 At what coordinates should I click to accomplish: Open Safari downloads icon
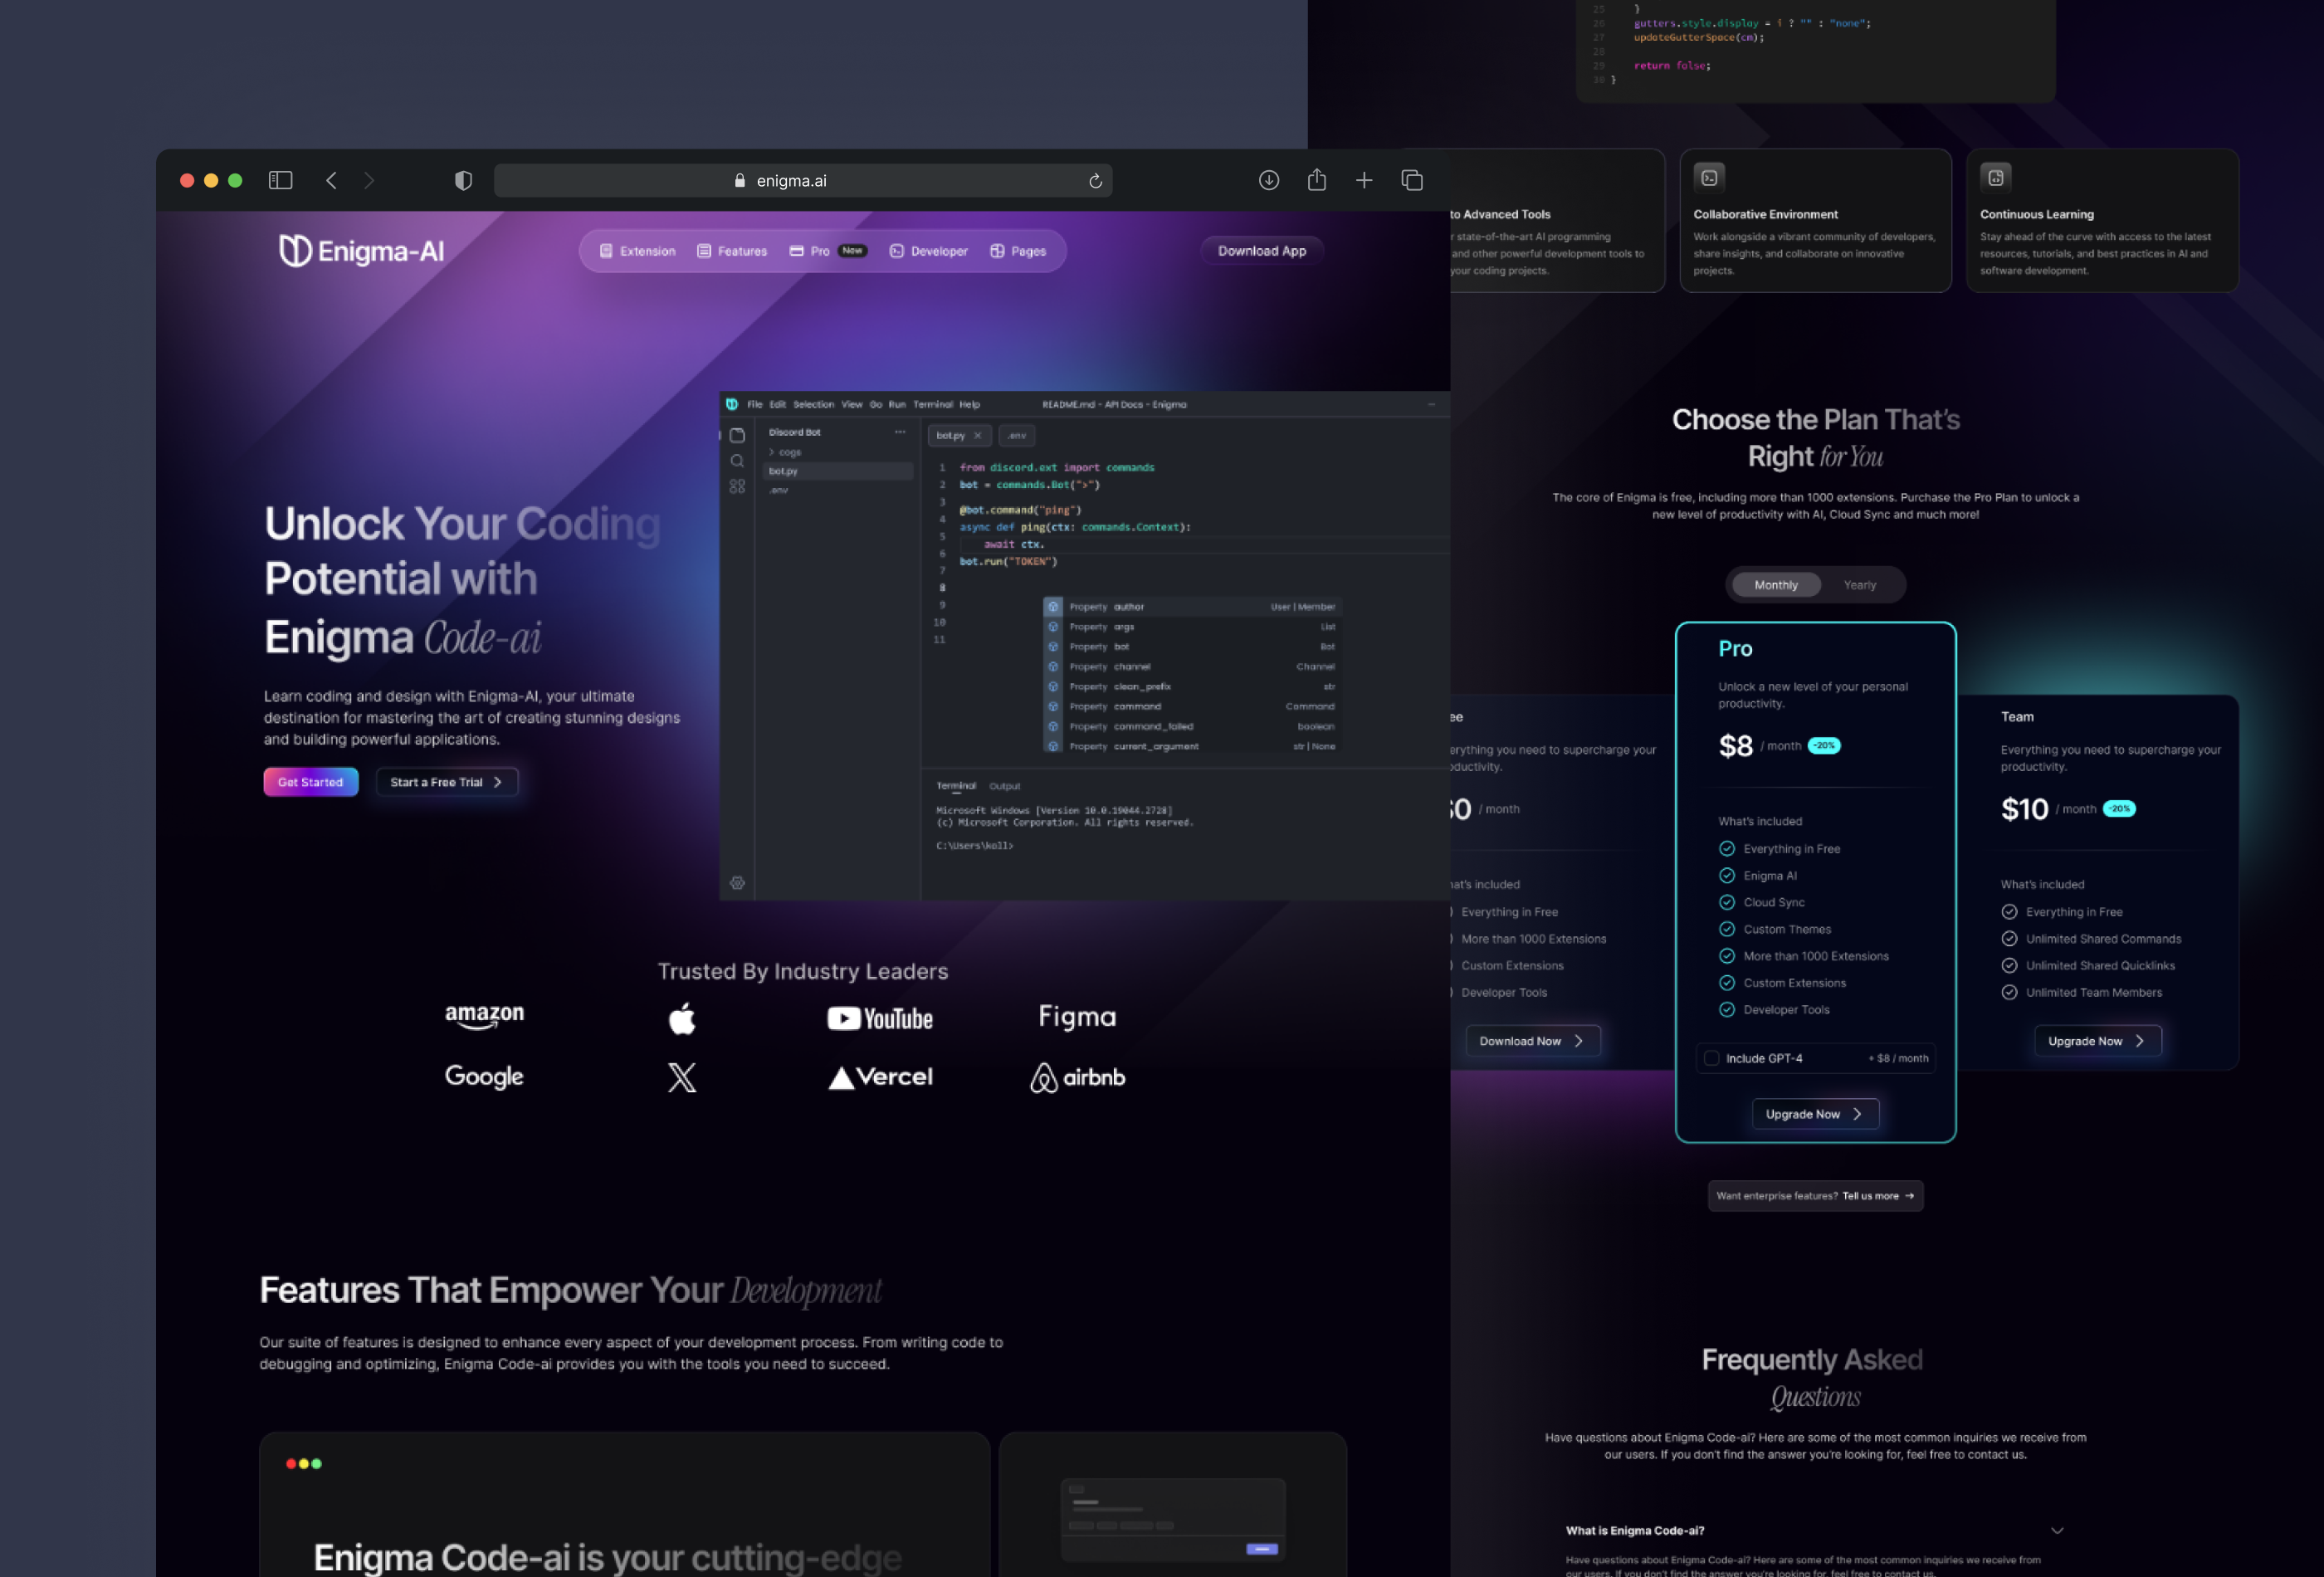(x=1268, y=180)
